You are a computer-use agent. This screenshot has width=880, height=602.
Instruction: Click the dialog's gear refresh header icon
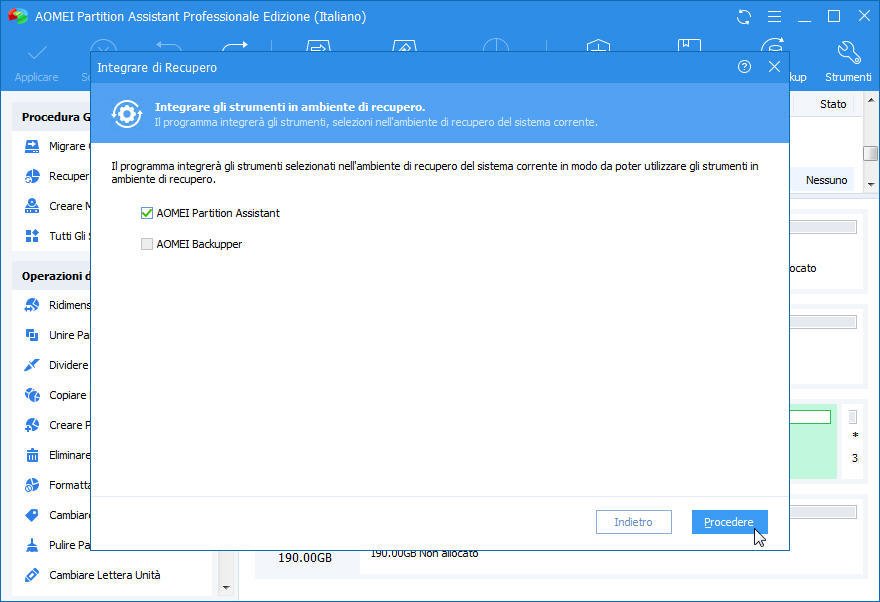[x=127, y=114]
